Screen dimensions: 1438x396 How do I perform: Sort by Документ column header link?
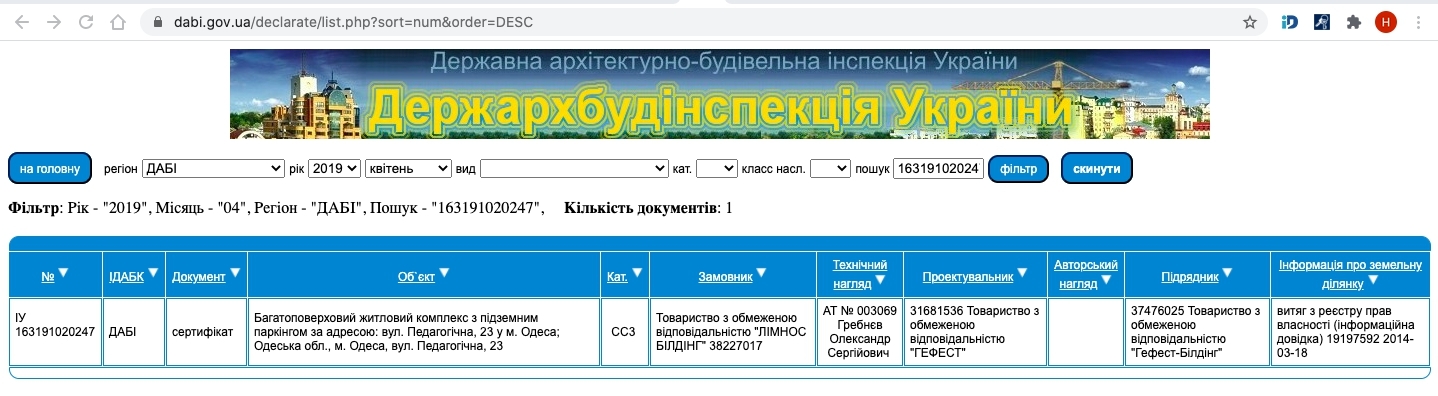coord(199,276)
